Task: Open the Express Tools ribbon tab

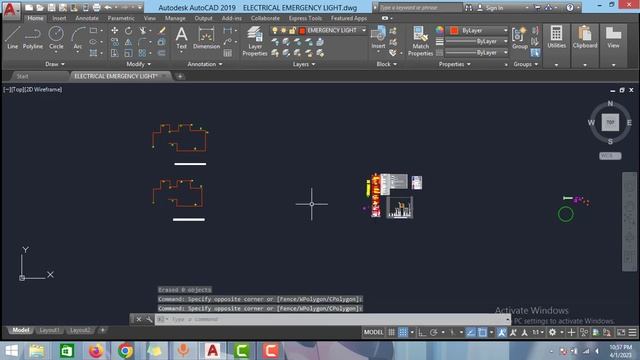Action: pos(305,18)
